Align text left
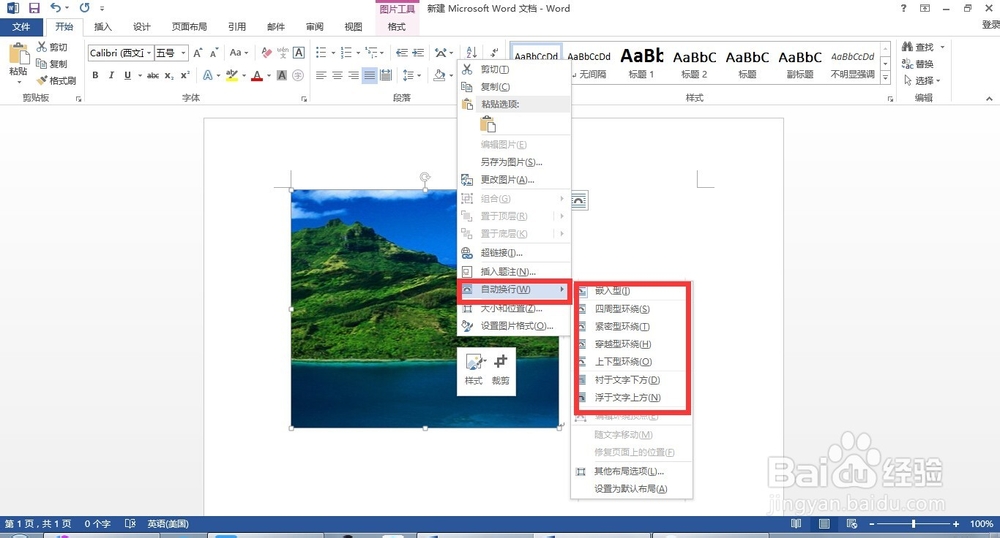The image size is (1000, 538). (321, 75)
